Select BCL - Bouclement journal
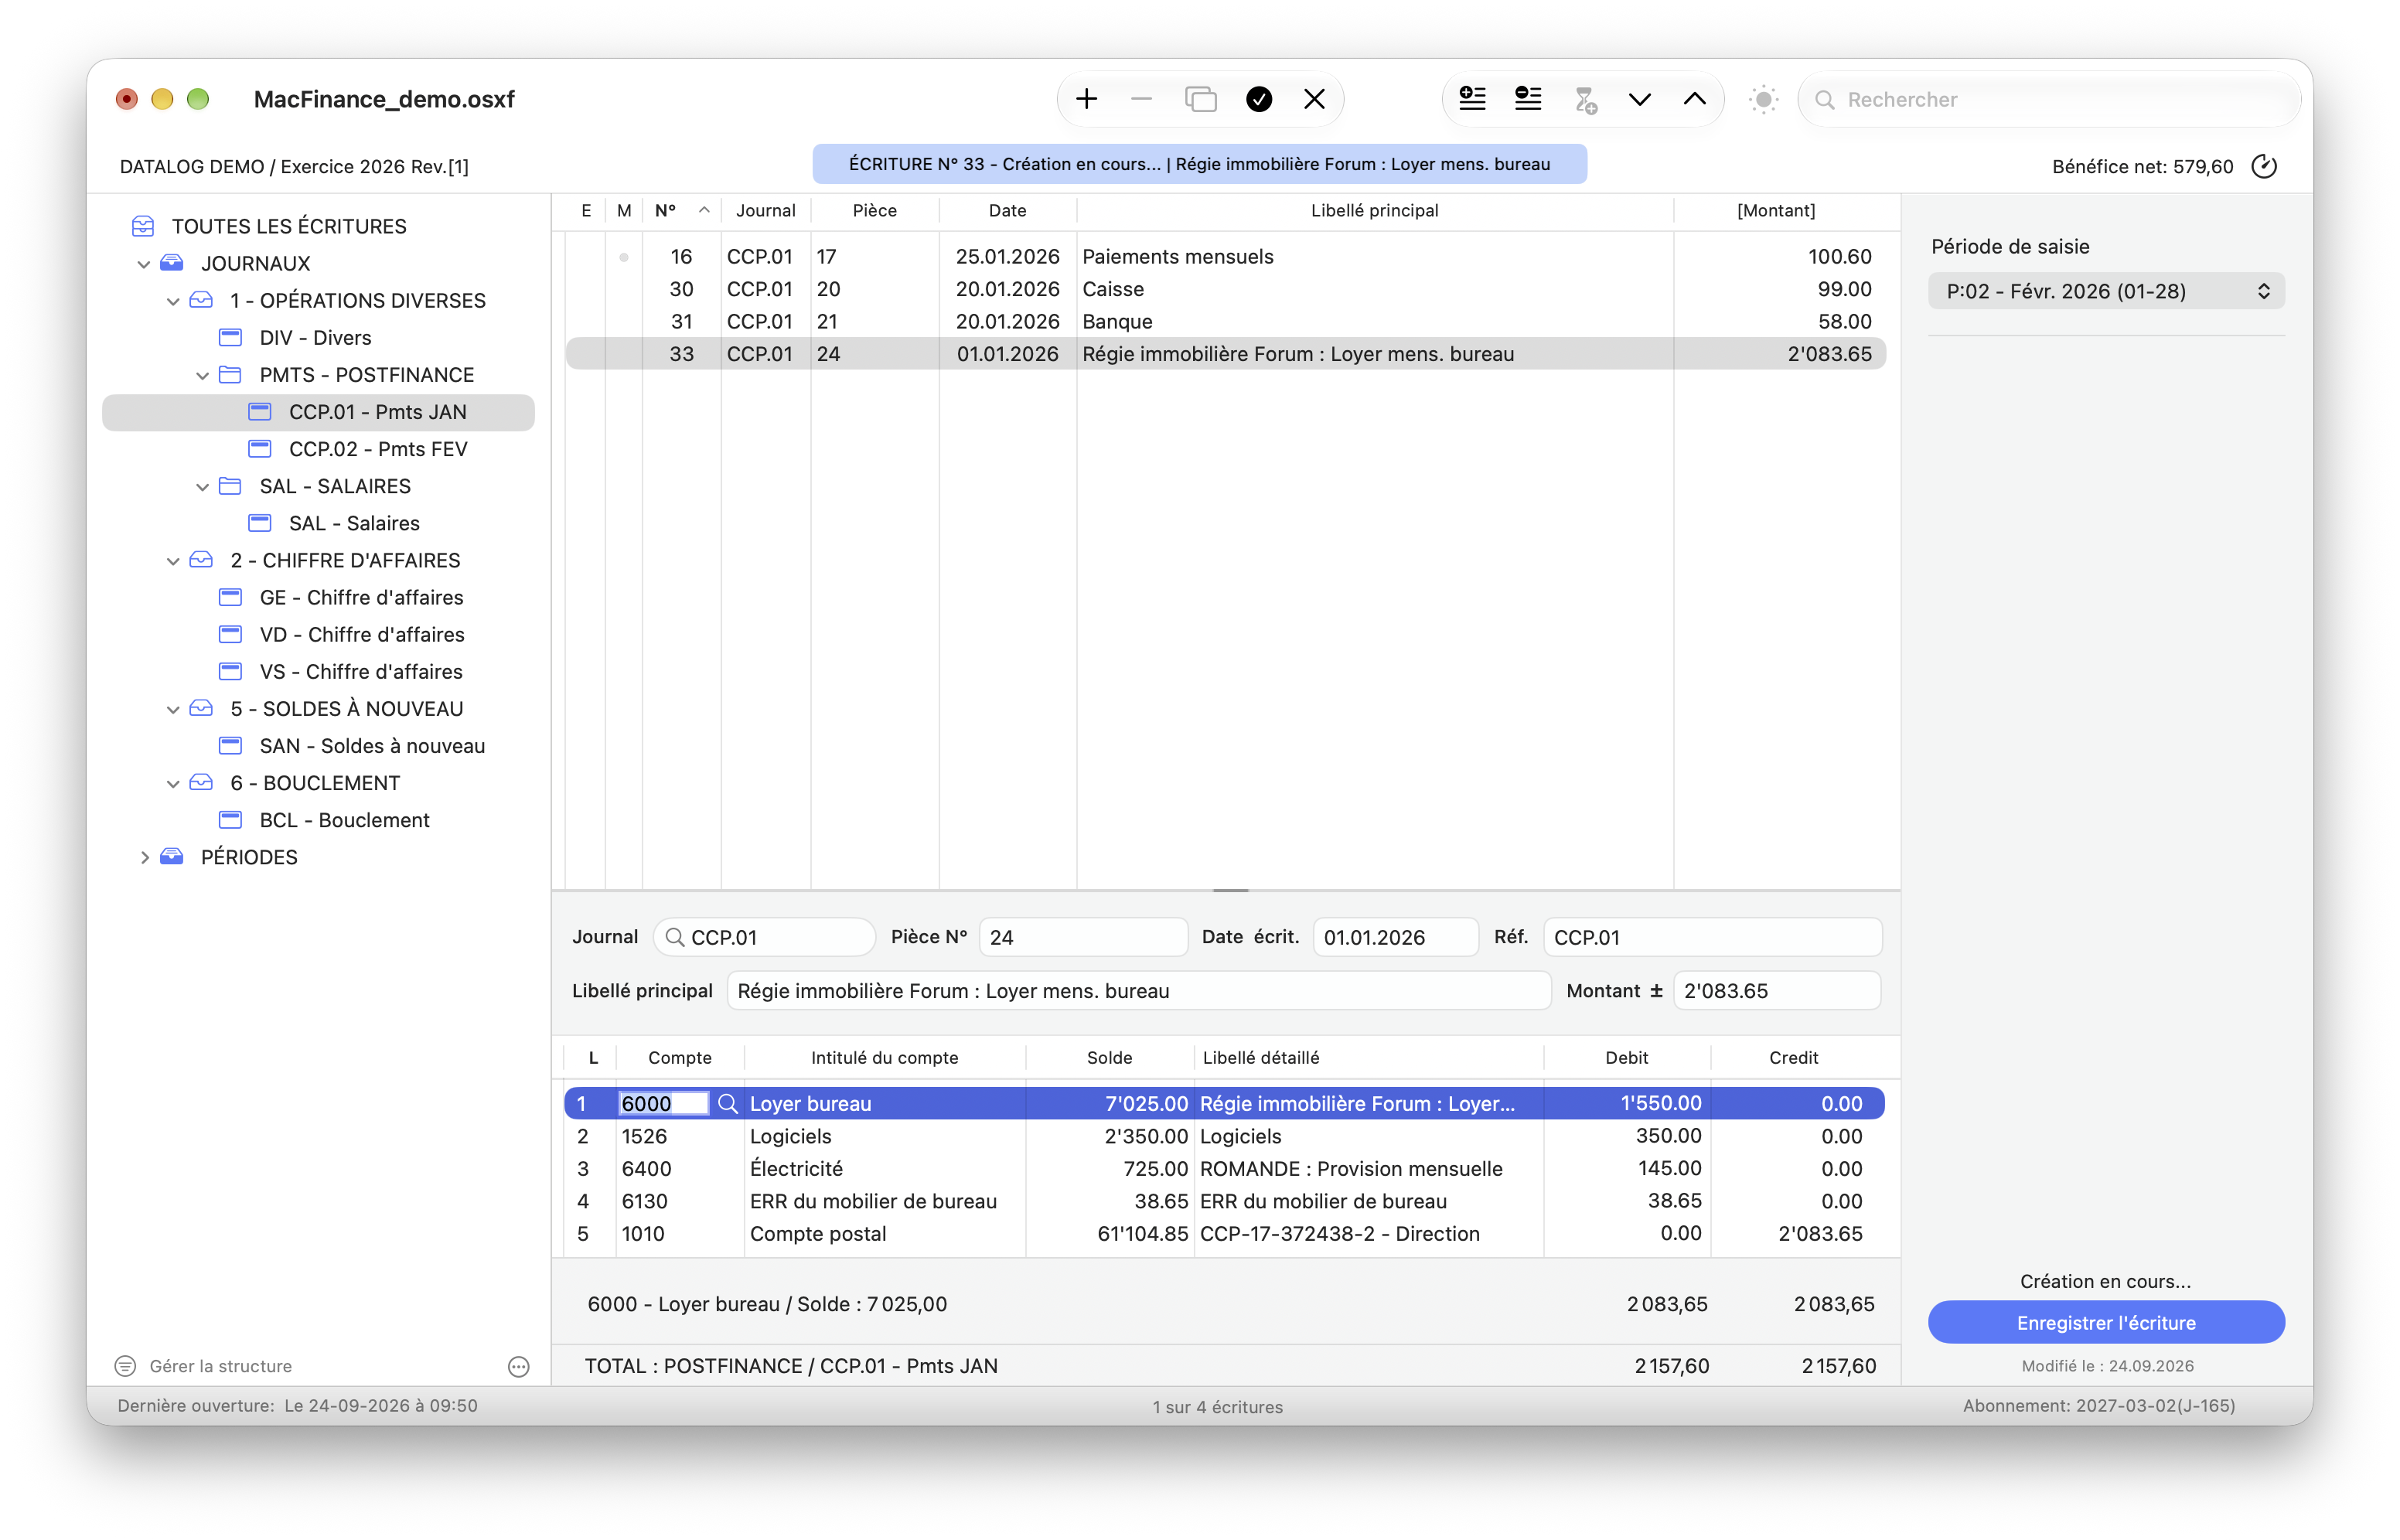Image resolution: width=2400 pixels, height=1540 pixels. pos(344,820)
